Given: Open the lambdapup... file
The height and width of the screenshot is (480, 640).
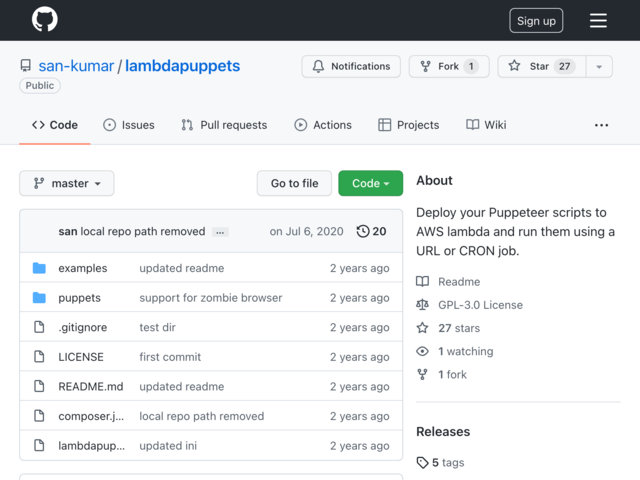Looking at the screenshot, I should tap(91, 446).
